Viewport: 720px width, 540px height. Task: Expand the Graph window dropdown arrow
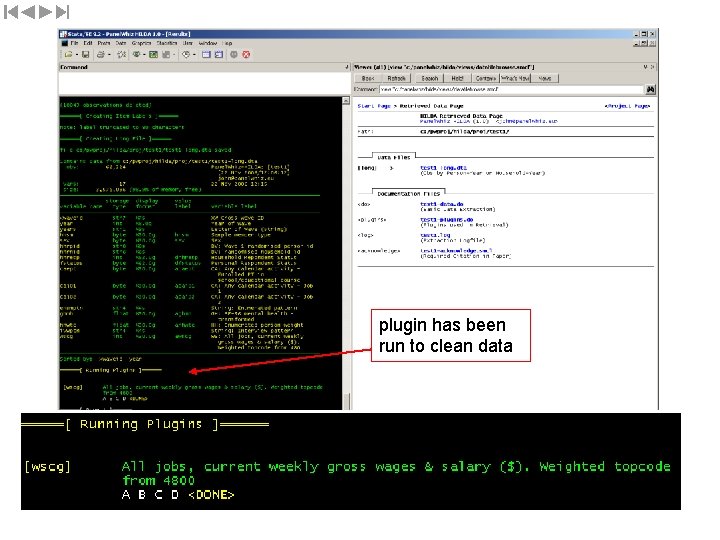click(174, 55)
